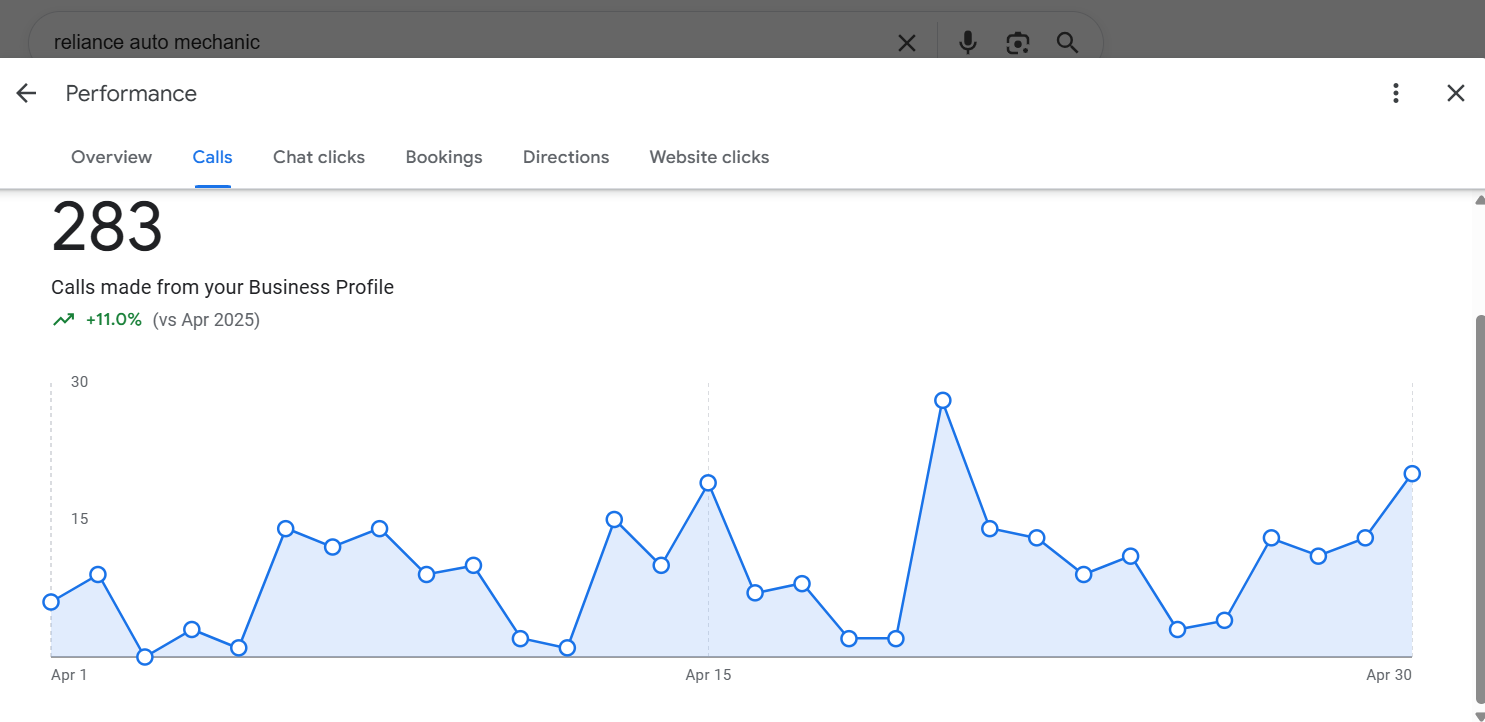The image size is (1485, 722).
Task: Click the vertical scrollbar thumb
Action: point(1480,509)
